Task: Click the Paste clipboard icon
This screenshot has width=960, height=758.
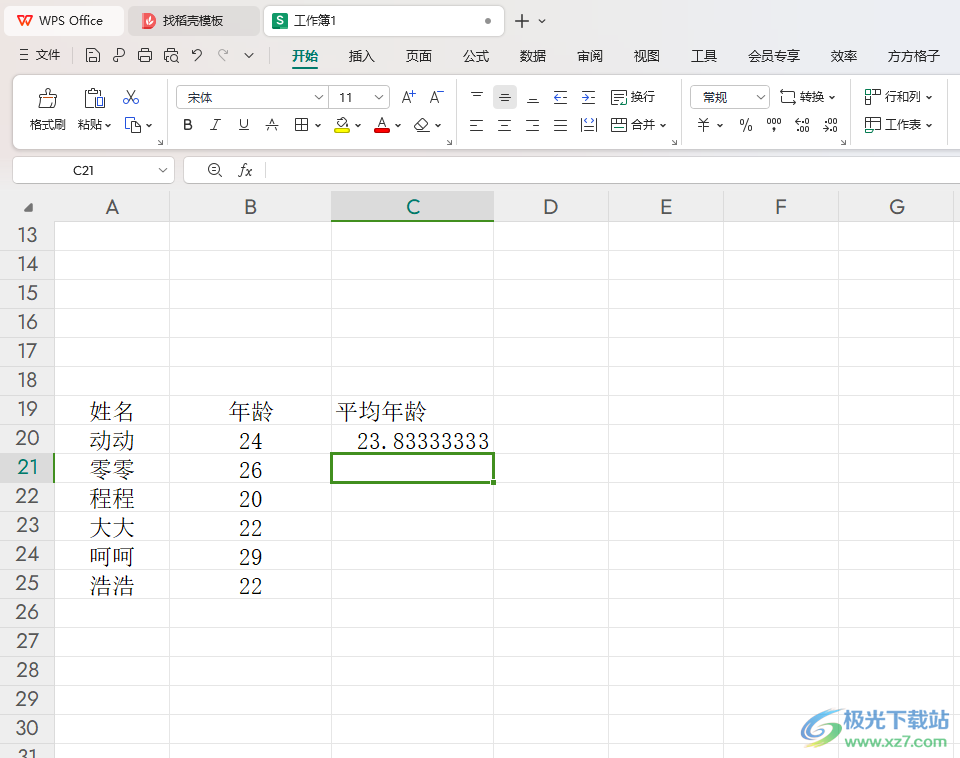Action: point(94,98)
